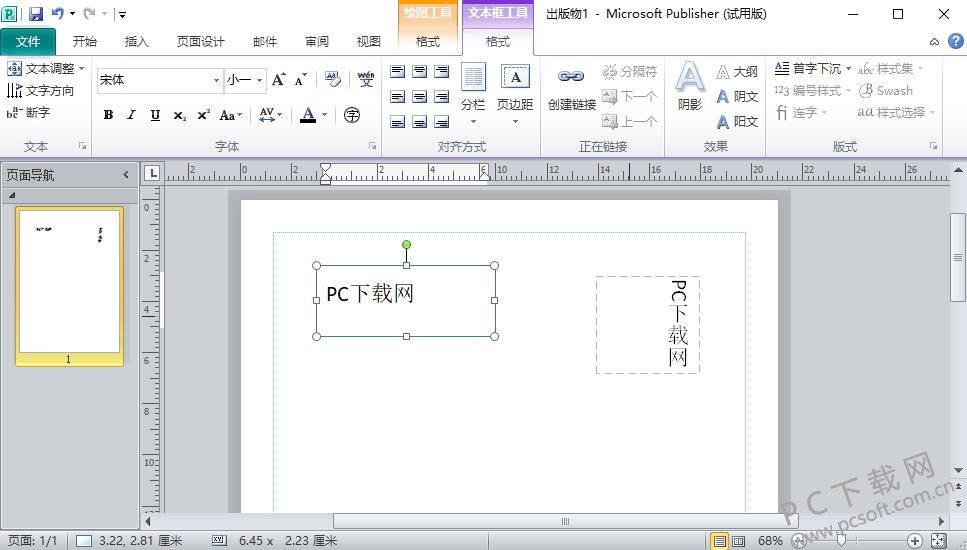Click the phonetic guide 文 icon
This screenshot has height=550, width=967.
[366, 79]
